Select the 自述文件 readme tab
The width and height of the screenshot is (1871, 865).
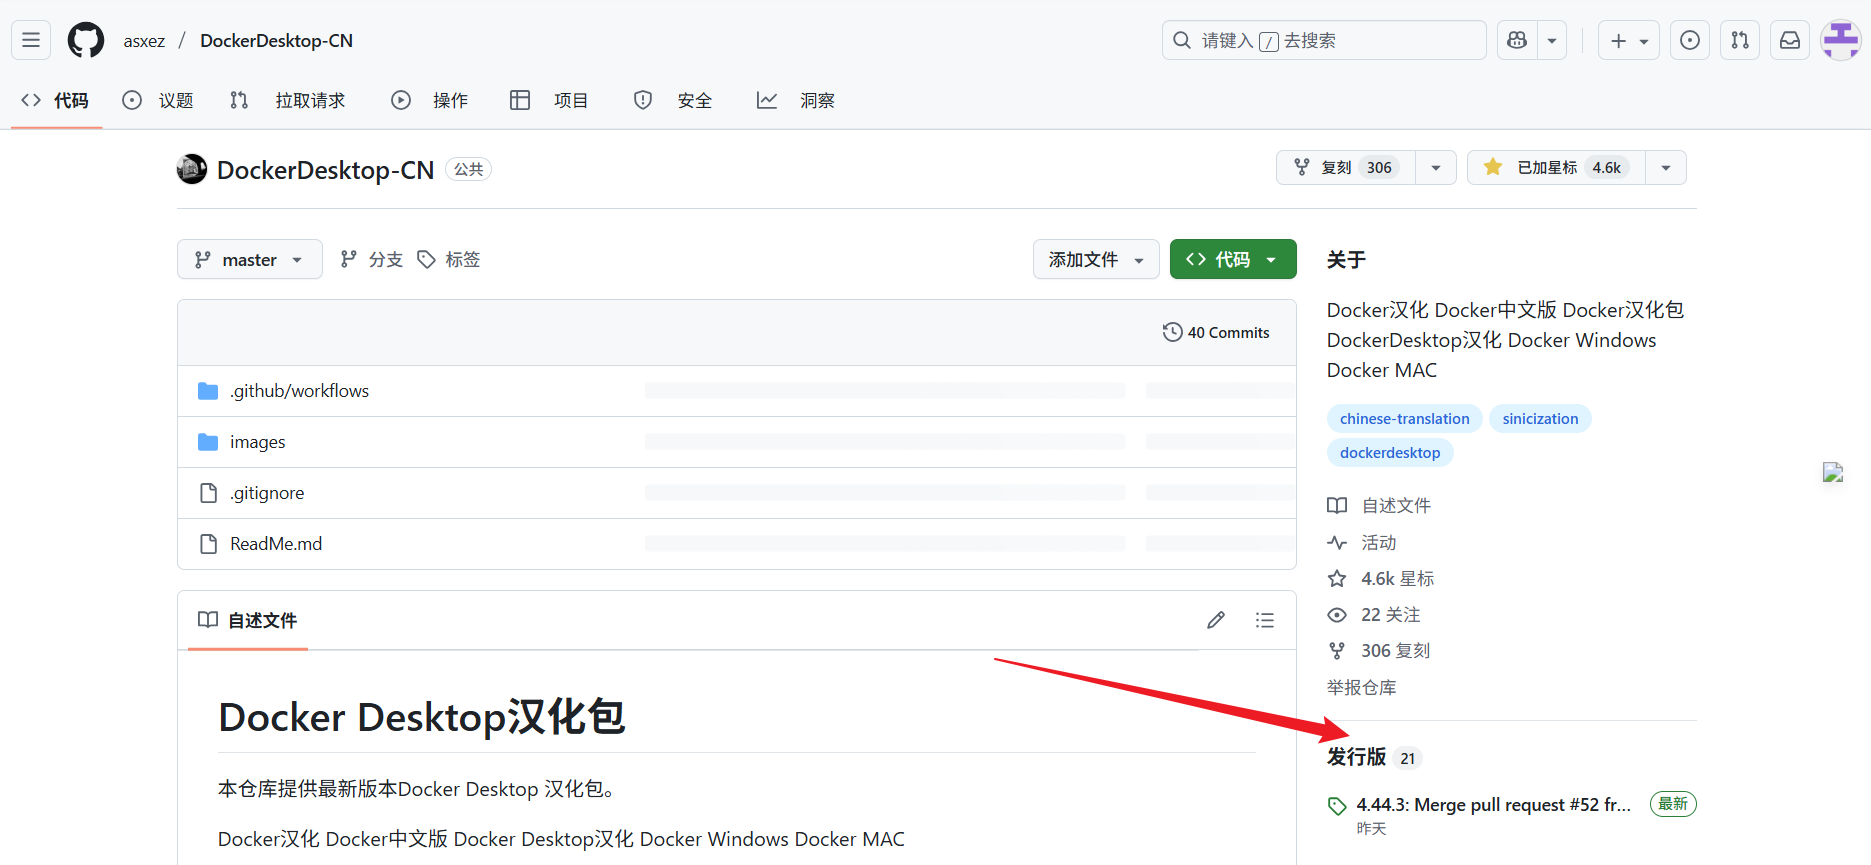[248, 620]
